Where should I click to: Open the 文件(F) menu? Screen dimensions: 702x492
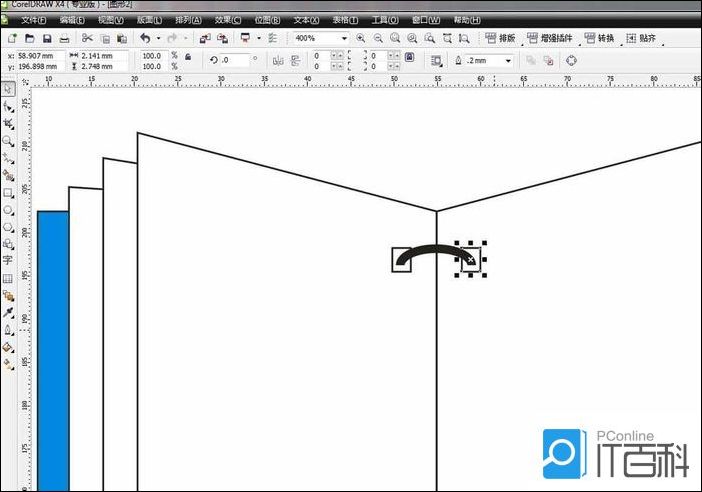click(x=34, y=20)
